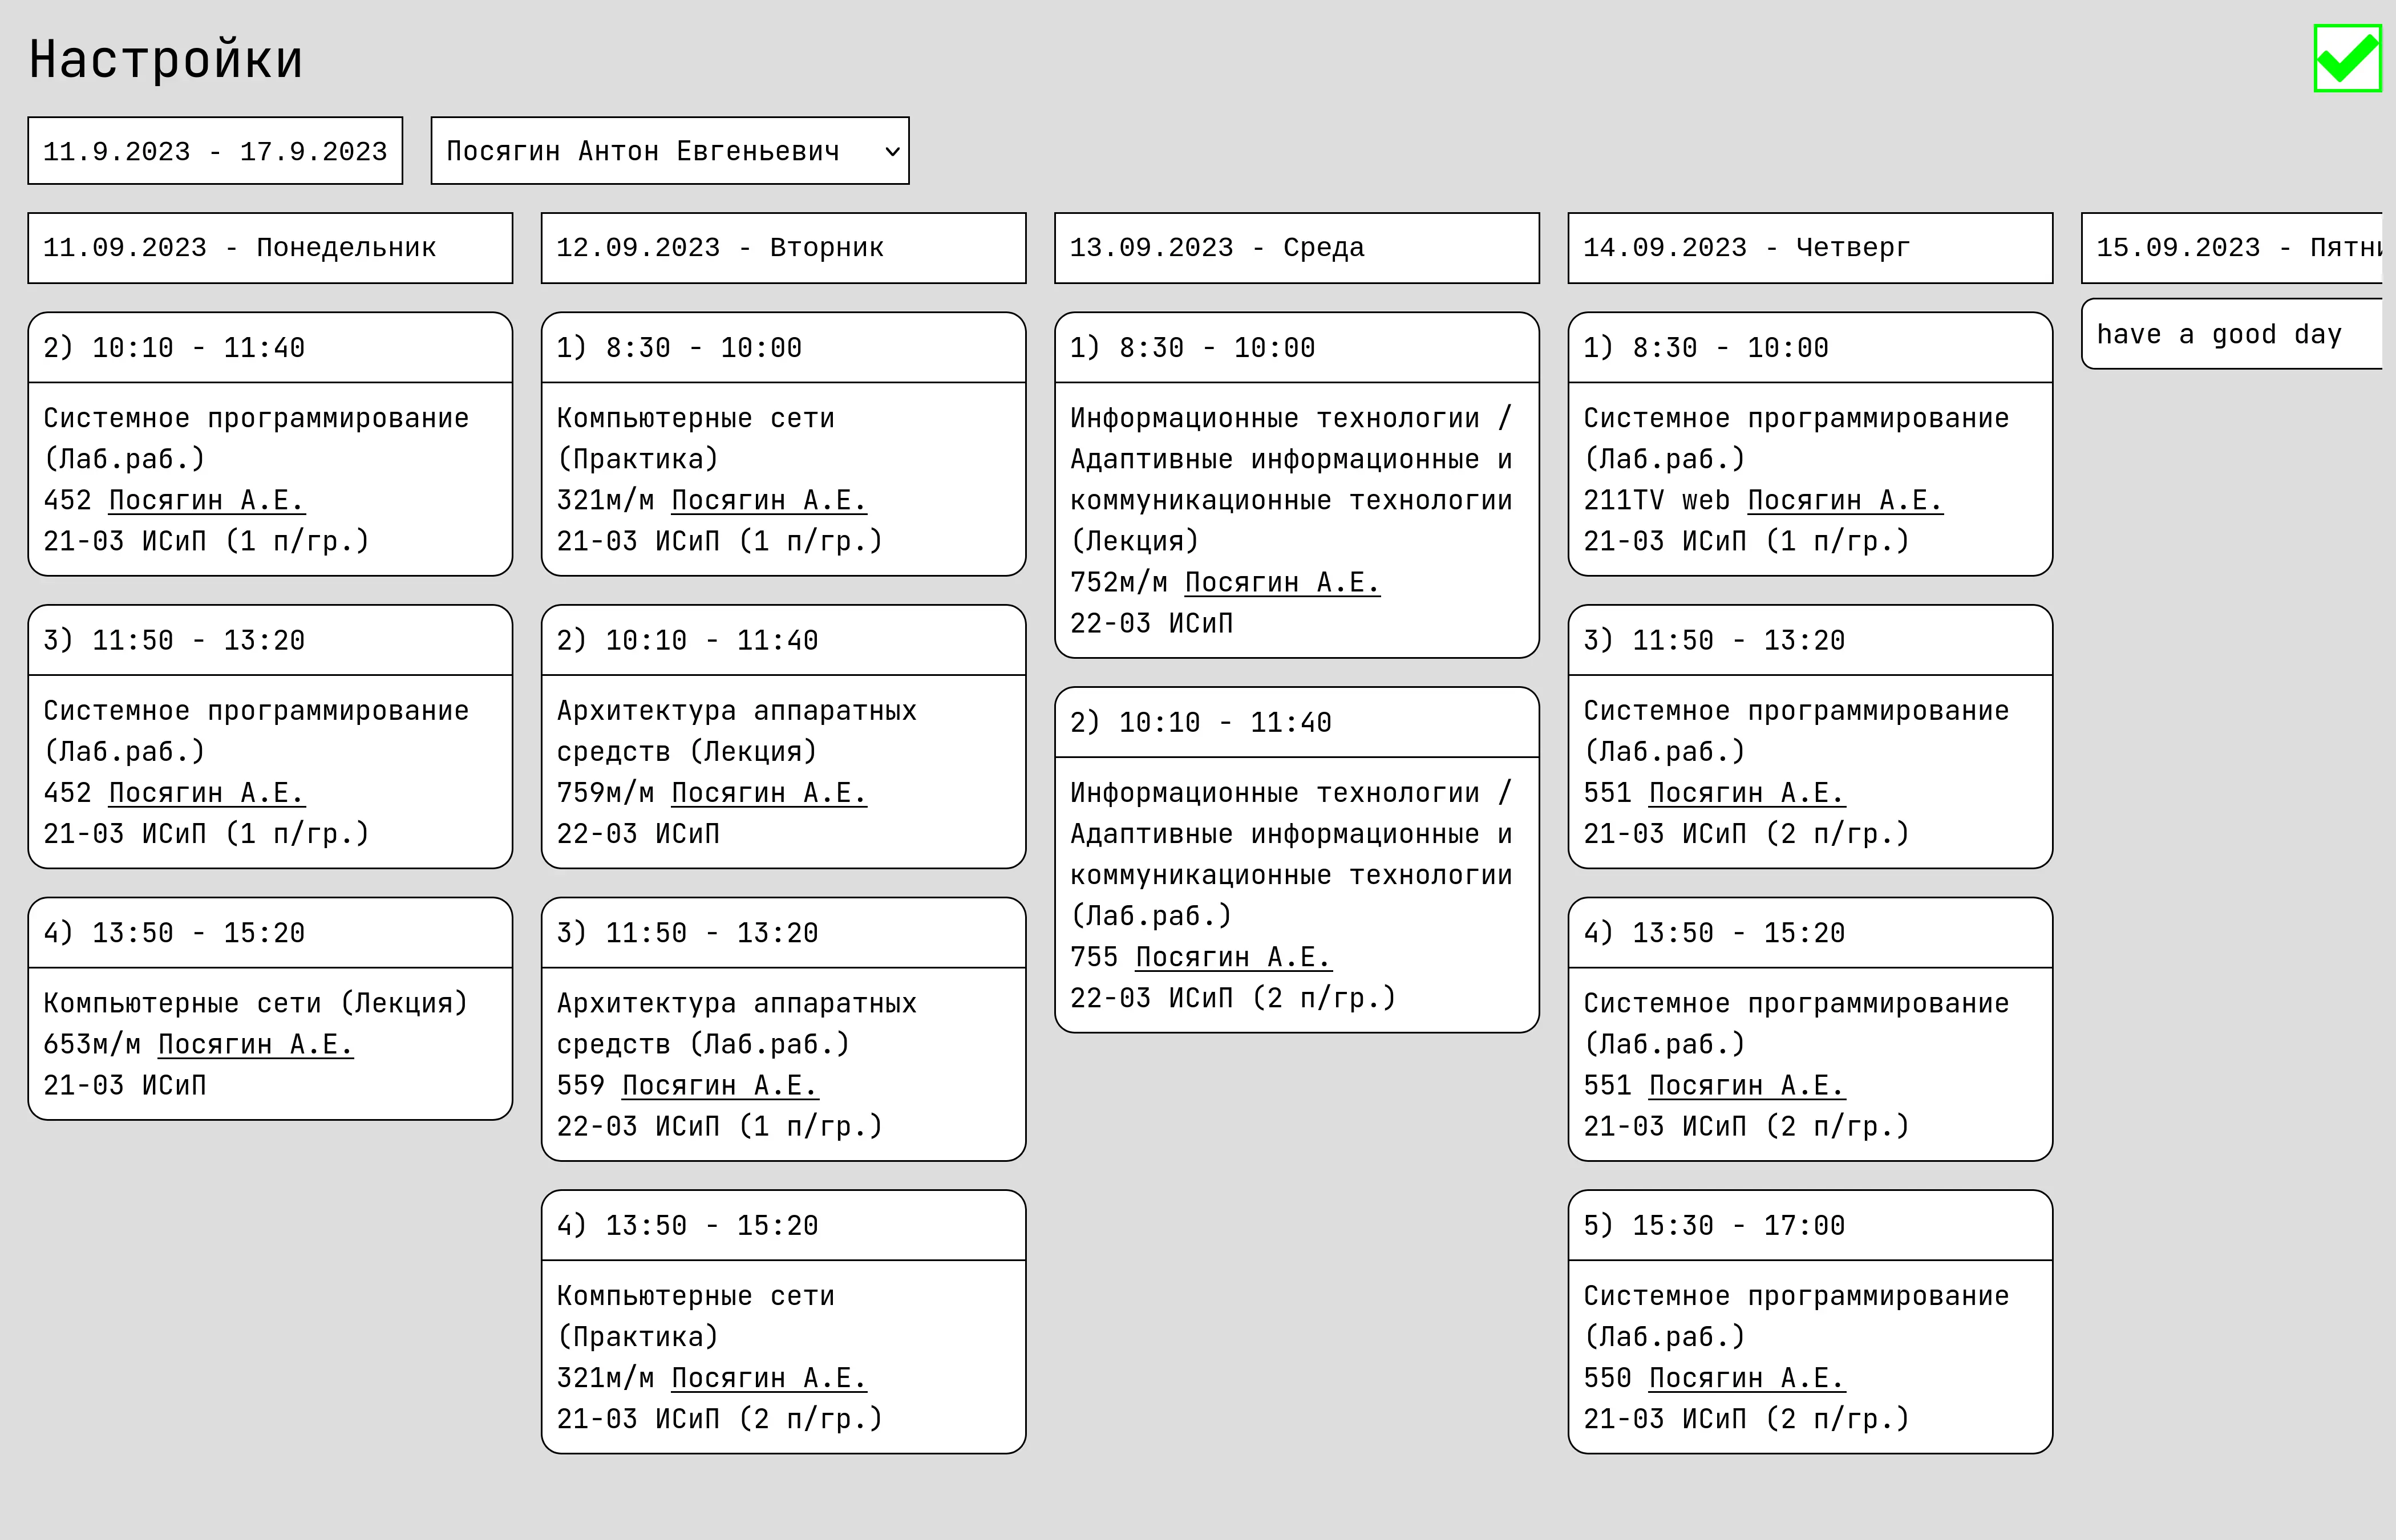Select the Wednesday 13.09.2023 day header
The height and width of the screenshot is (1540, 2396).
[x=1296, y=248]
